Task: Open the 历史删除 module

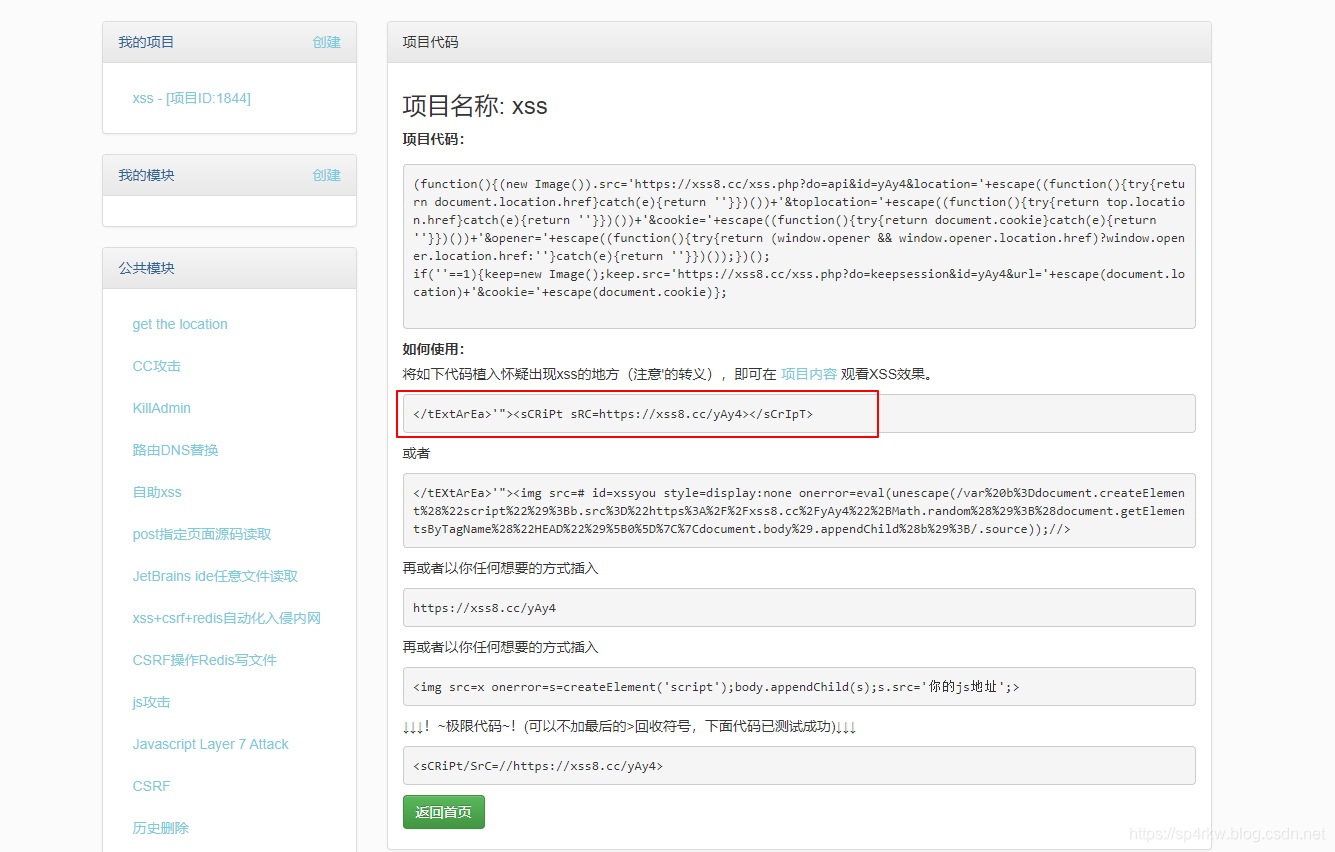Action: 160,828
